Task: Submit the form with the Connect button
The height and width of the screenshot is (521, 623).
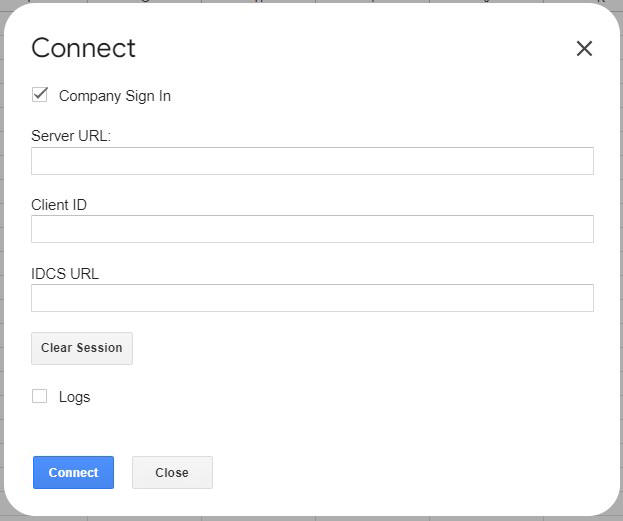Action: 73,473
